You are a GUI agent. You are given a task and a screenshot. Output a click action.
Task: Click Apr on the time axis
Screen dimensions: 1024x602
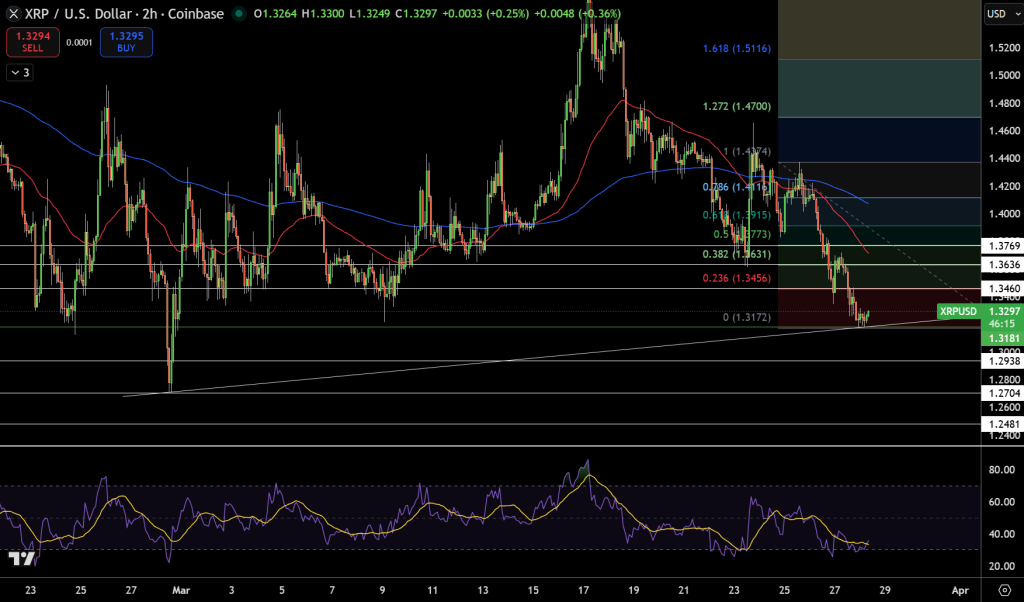[961, 591]
